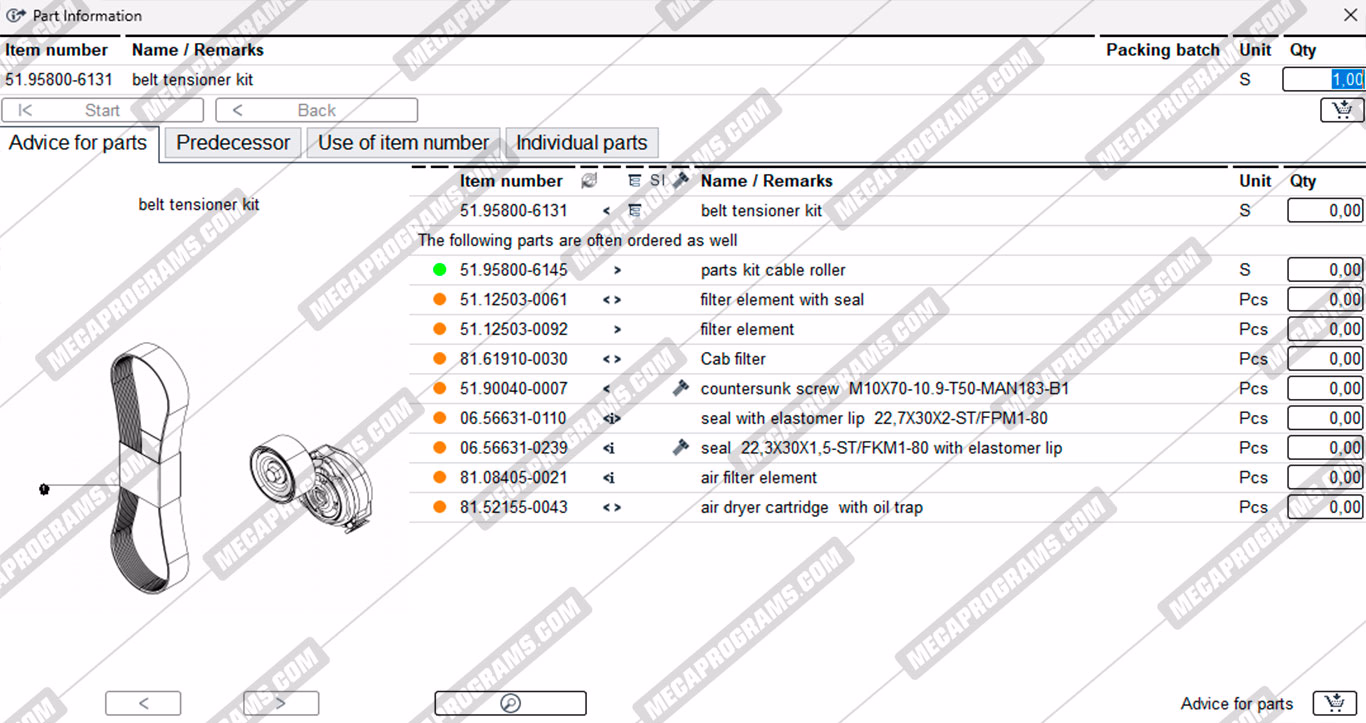Click the Advice for parts cart button
This screenshot has height=723, width=1366.
click(x=1333, y=703)
